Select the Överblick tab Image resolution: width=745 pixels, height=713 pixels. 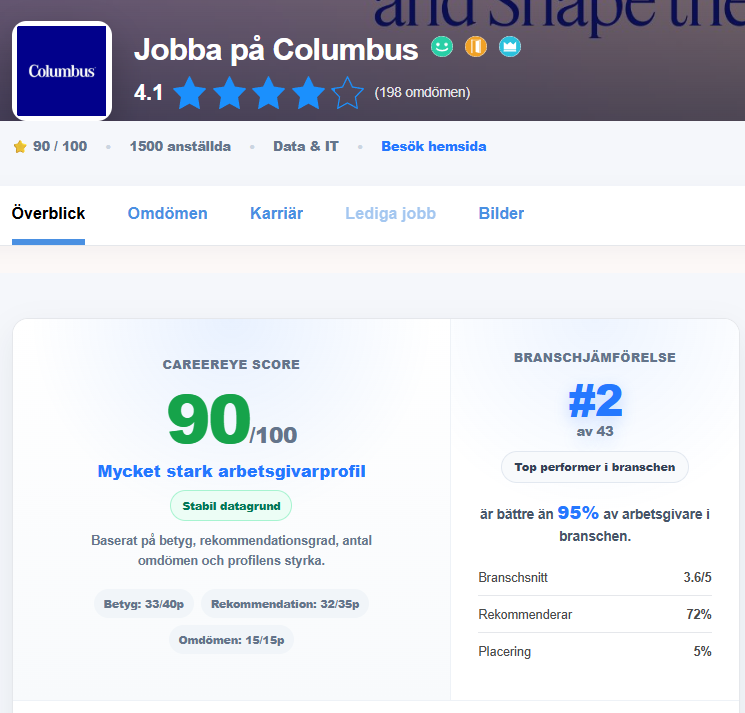[48, 213]
